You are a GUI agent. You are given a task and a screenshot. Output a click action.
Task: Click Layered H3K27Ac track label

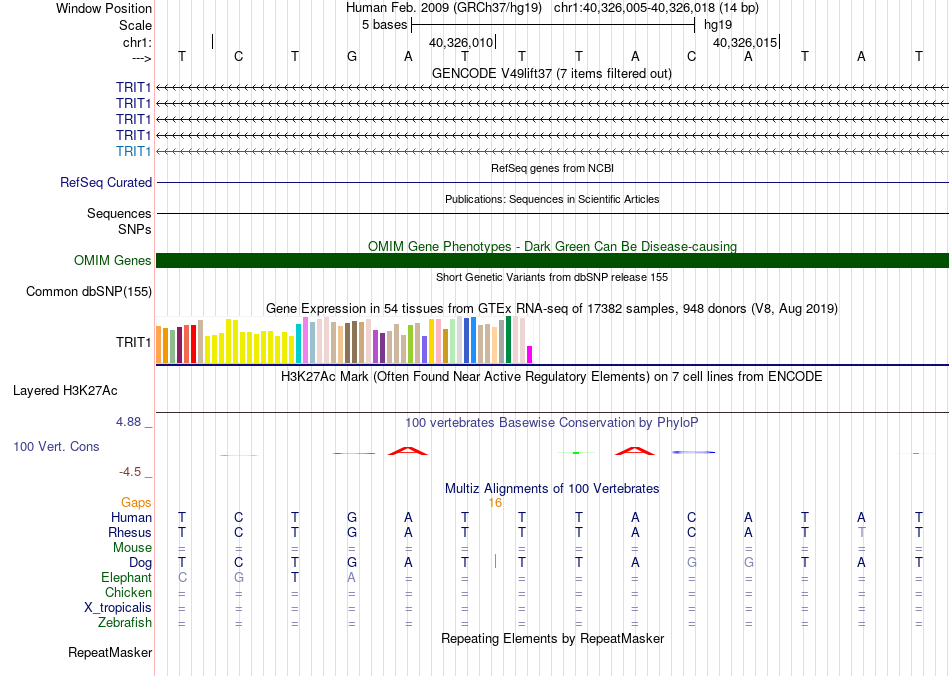[65, 391]
